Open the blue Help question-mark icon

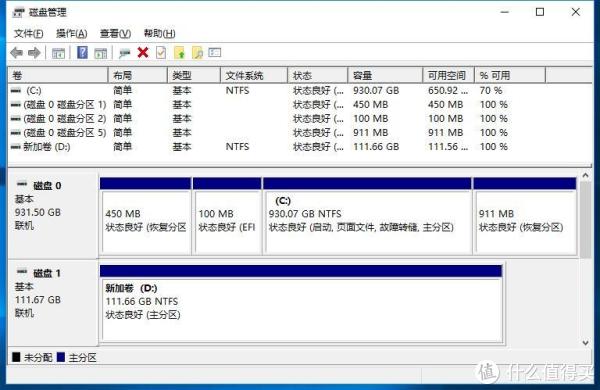(x=82, y=52)
